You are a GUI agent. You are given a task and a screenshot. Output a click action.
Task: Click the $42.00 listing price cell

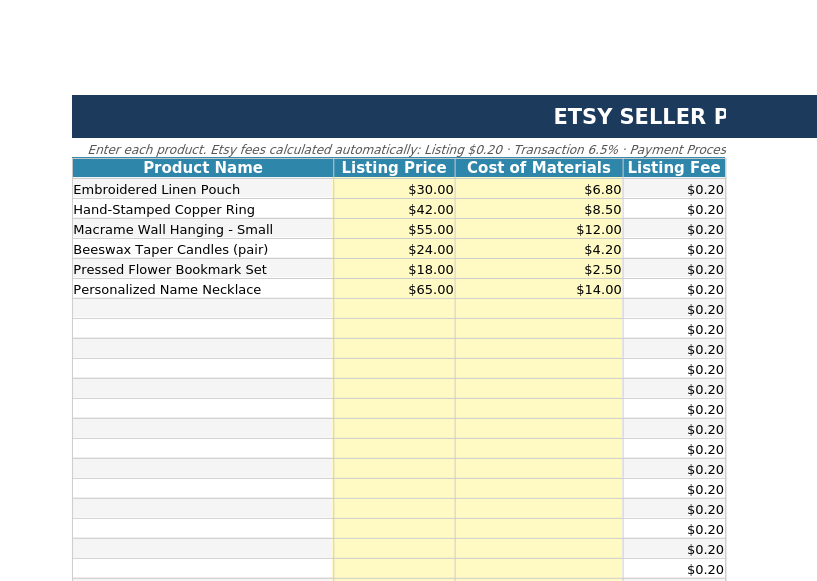click(x=394, y=209)
